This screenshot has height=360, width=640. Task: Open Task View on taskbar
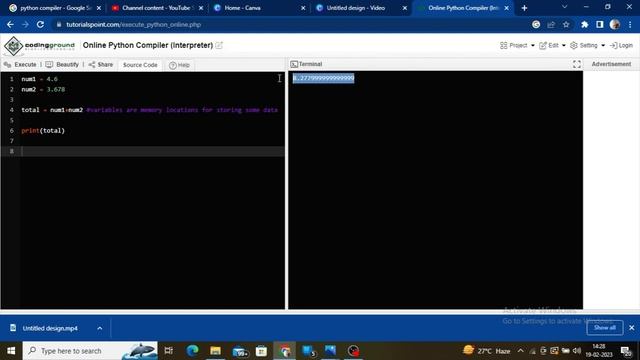click(x=168, y=351)
